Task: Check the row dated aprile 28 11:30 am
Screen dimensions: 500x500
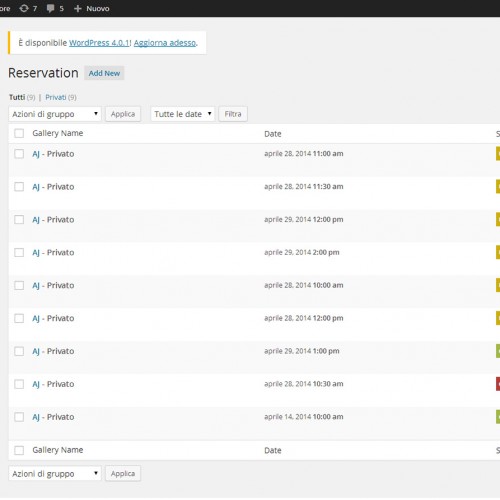Action: click(x=19, y=187)
